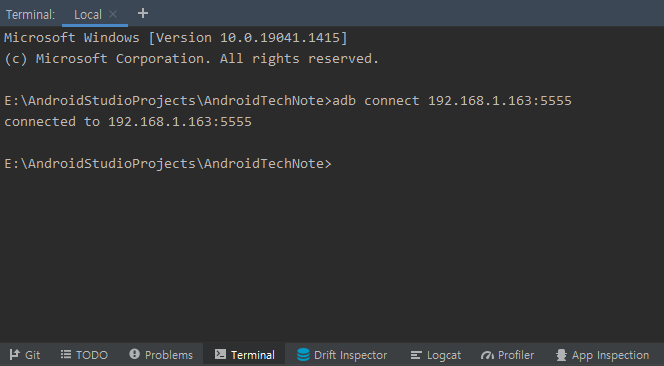Image resolution: width=664 pixels, height=366 pixels.
Task: Close the Local terminal tab
Action: click(x=113, y=14)
